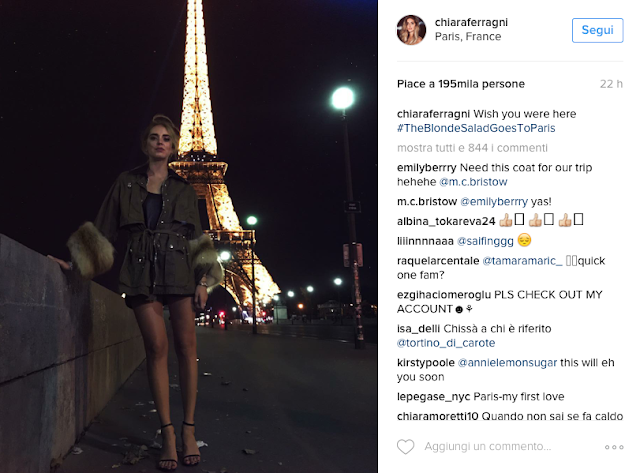Screen dimensions: 640x473
Task: Open the @tortino_di_carote mention link
Action: pyautogui.click(x=446, y=343)
